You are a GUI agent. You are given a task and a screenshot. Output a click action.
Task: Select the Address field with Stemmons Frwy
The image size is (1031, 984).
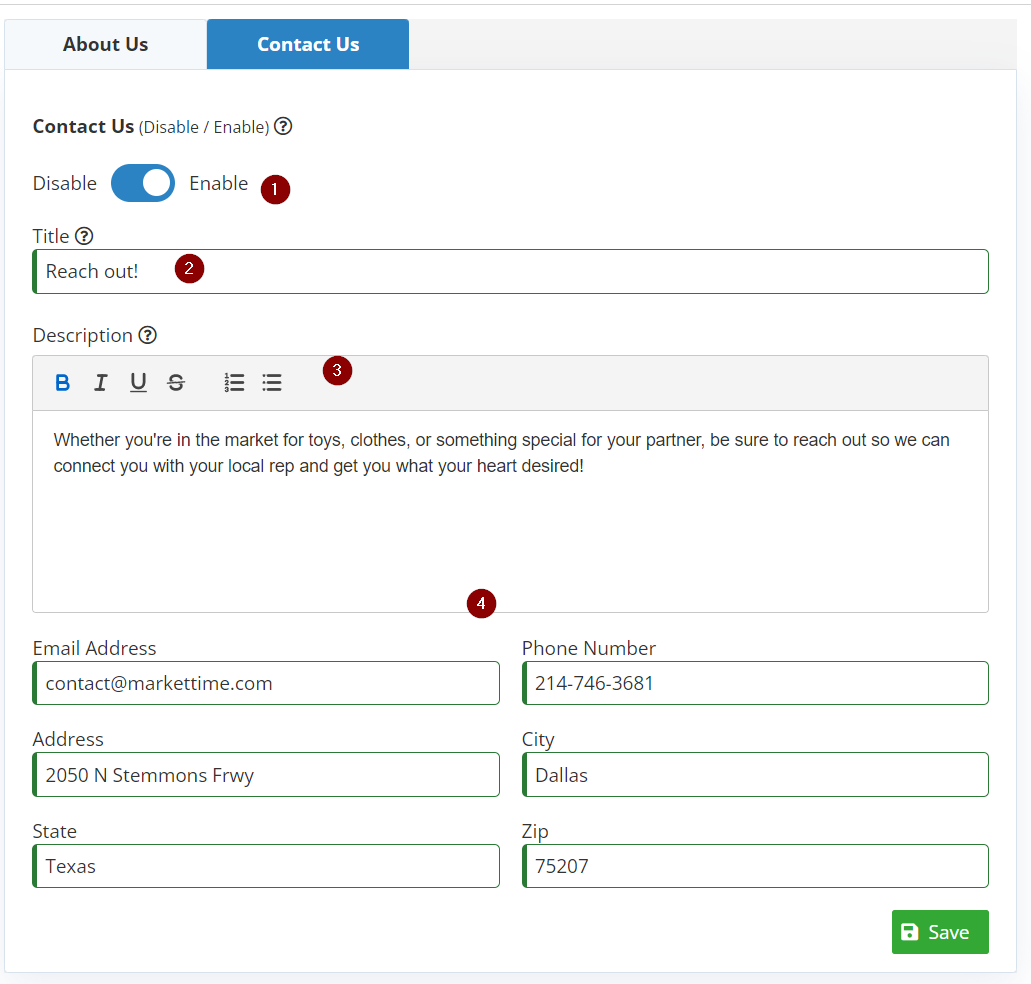tap(267, 775)
